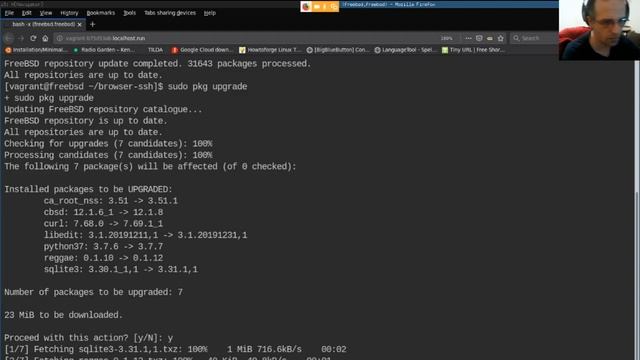Click the yellow icon right of the Firefox icon
The image size is (640, 360).
point(317,7)
